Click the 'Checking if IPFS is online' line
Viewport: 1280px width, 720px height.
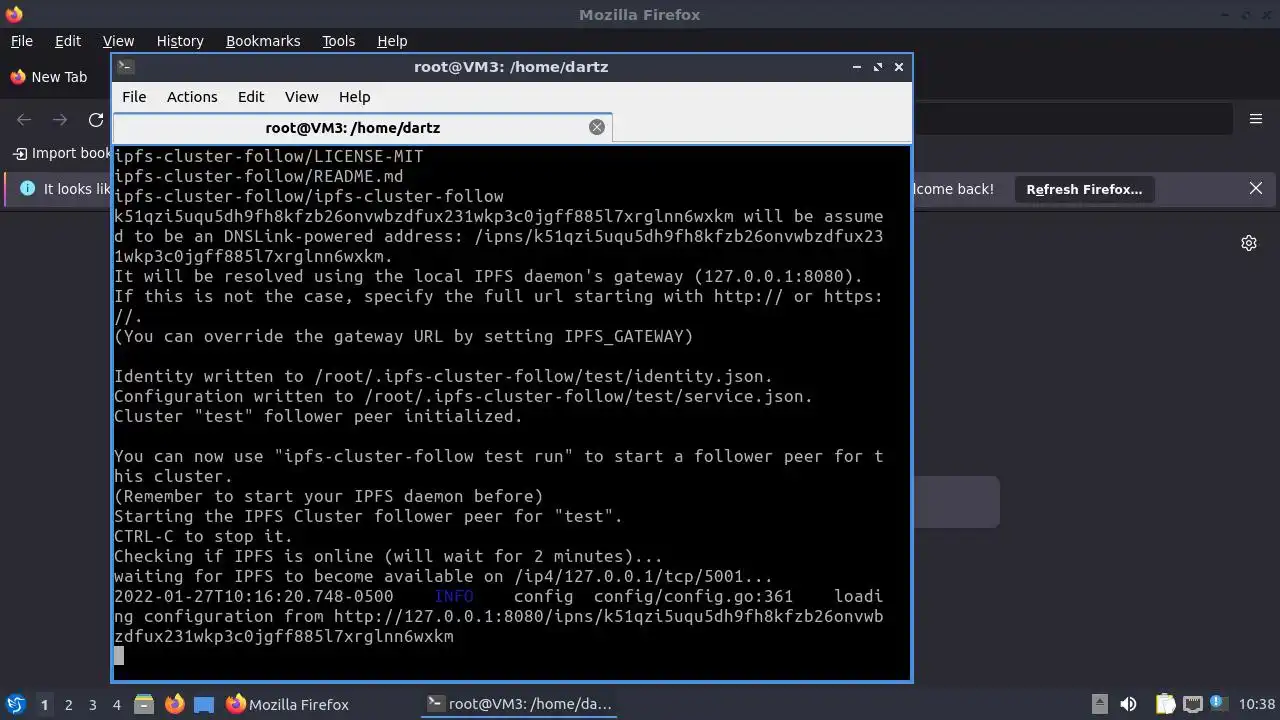[389, 556]
